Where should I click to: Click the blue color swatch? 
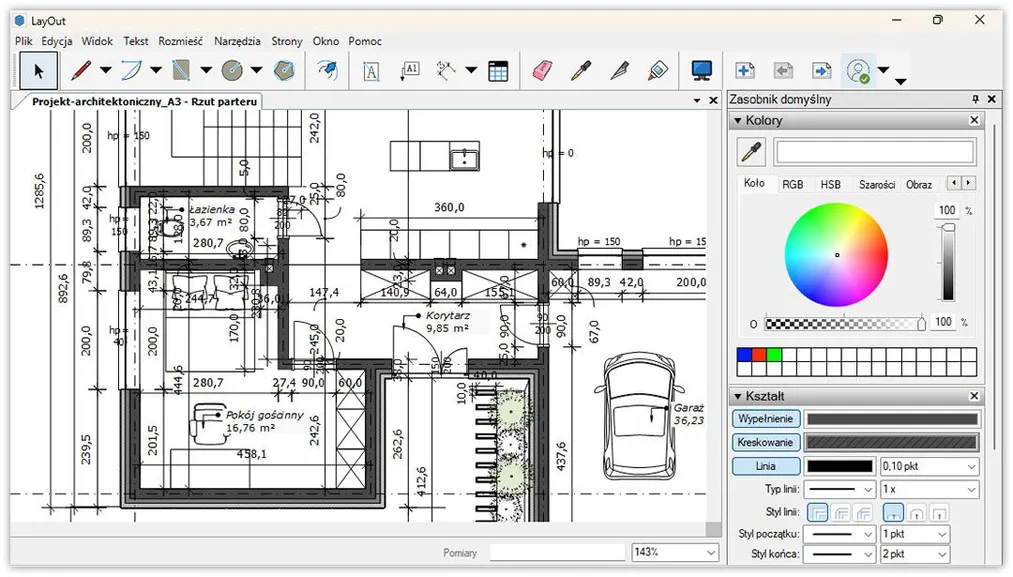click(x=743, y=355)
